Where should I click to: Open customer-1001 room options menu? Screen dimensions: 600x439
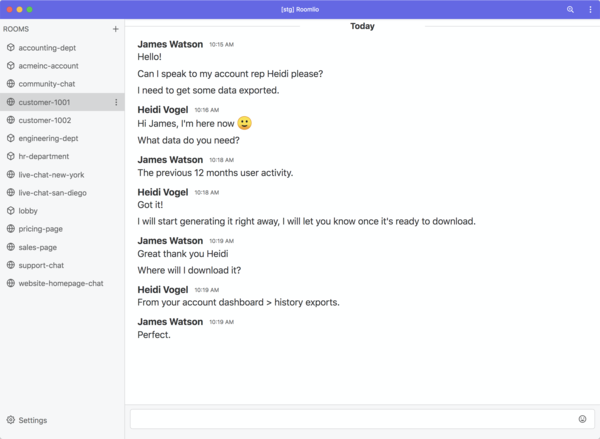(x=116, y=102)
